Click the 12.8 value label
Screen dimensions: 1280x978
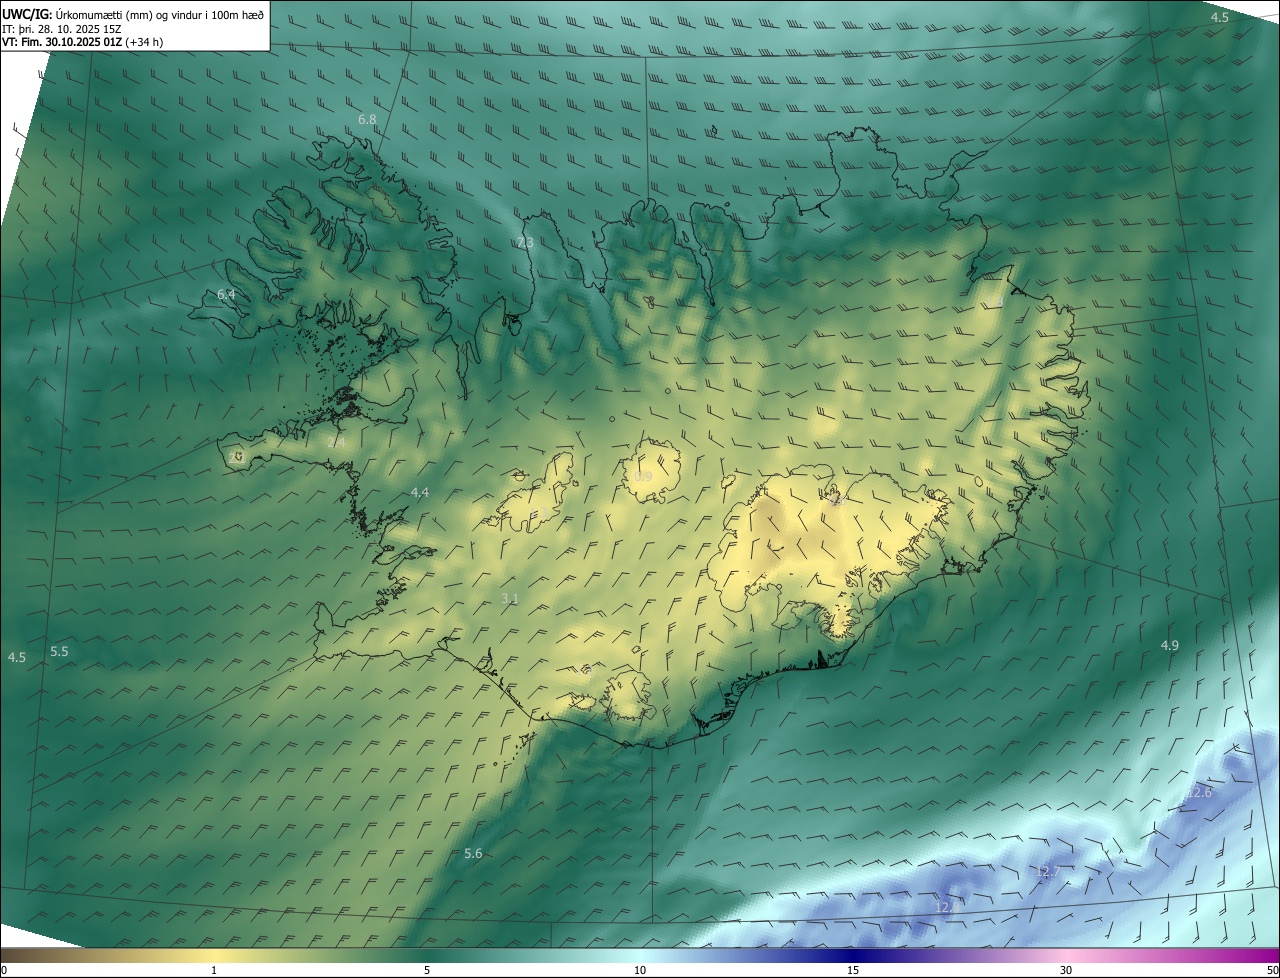coord(946,907)
